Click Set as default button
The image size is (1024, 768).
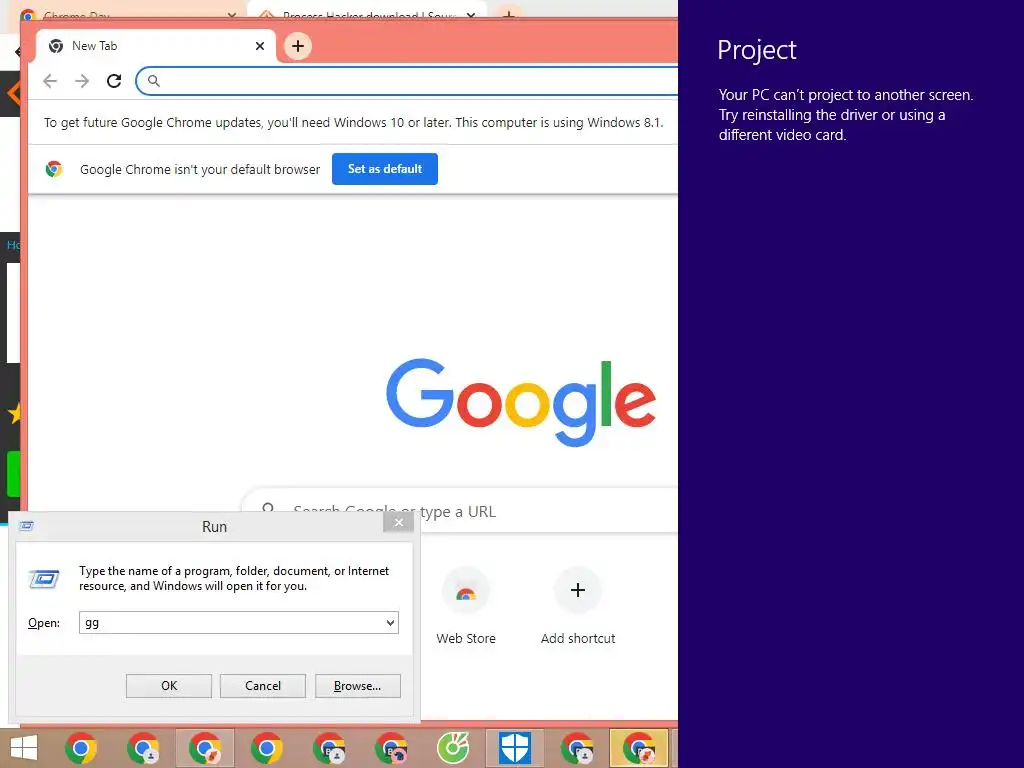click(x=385, y=169)
